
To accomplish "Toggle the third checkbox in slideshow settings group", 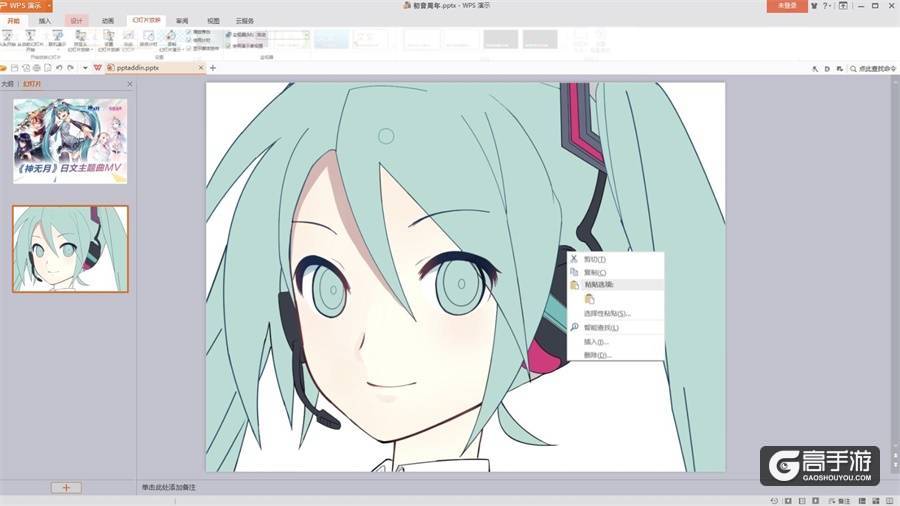I will pyautogui.click(x=188, y=49).
